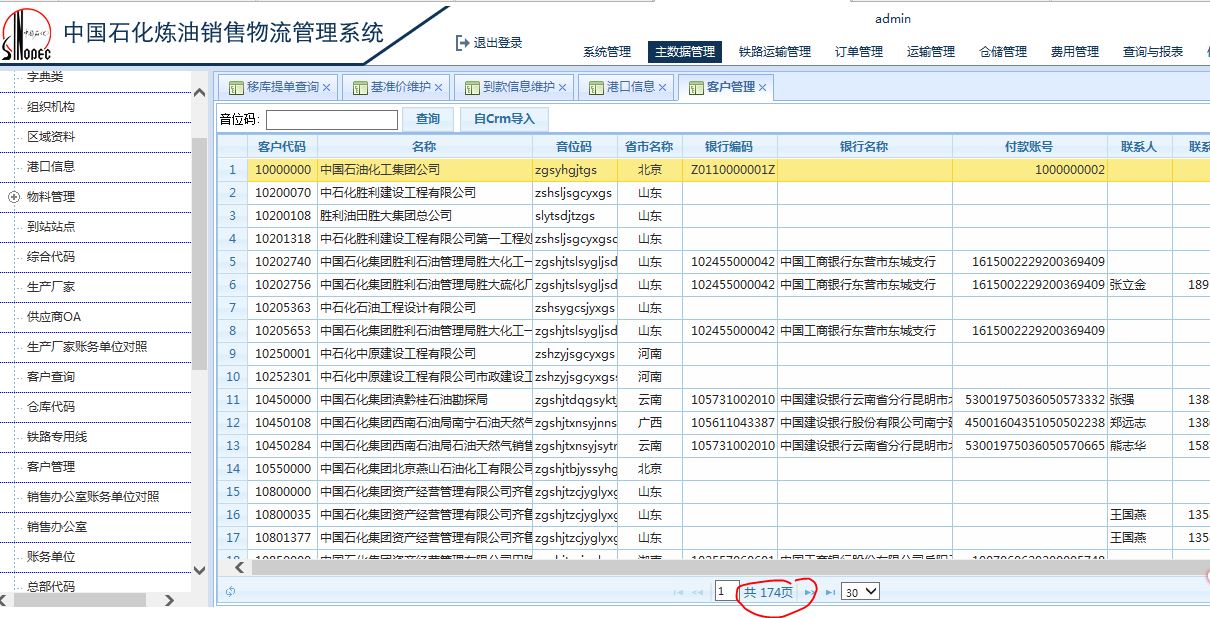This screenshot has width=1210, height=618.
Task: Open the 运输管理 menu
Action: click(x=931, y=52)
